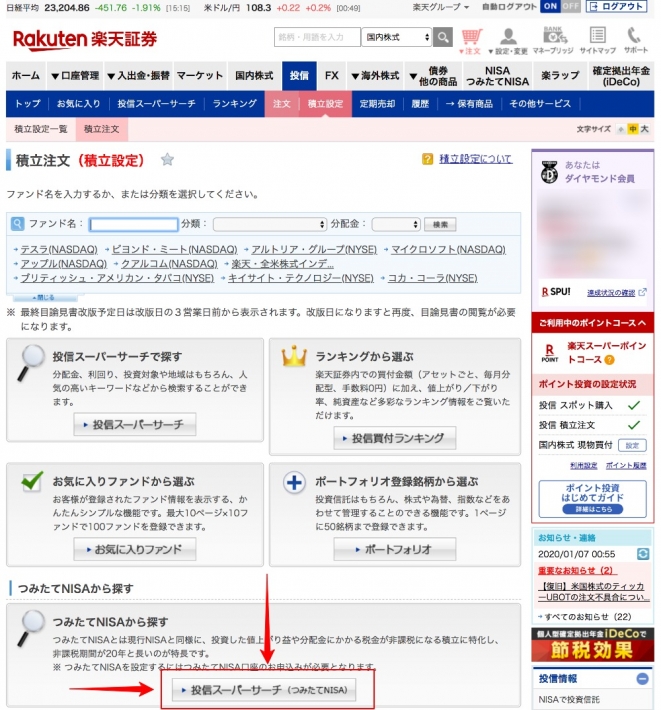
Task: Open the support phone icon
Action: [635, 40]
